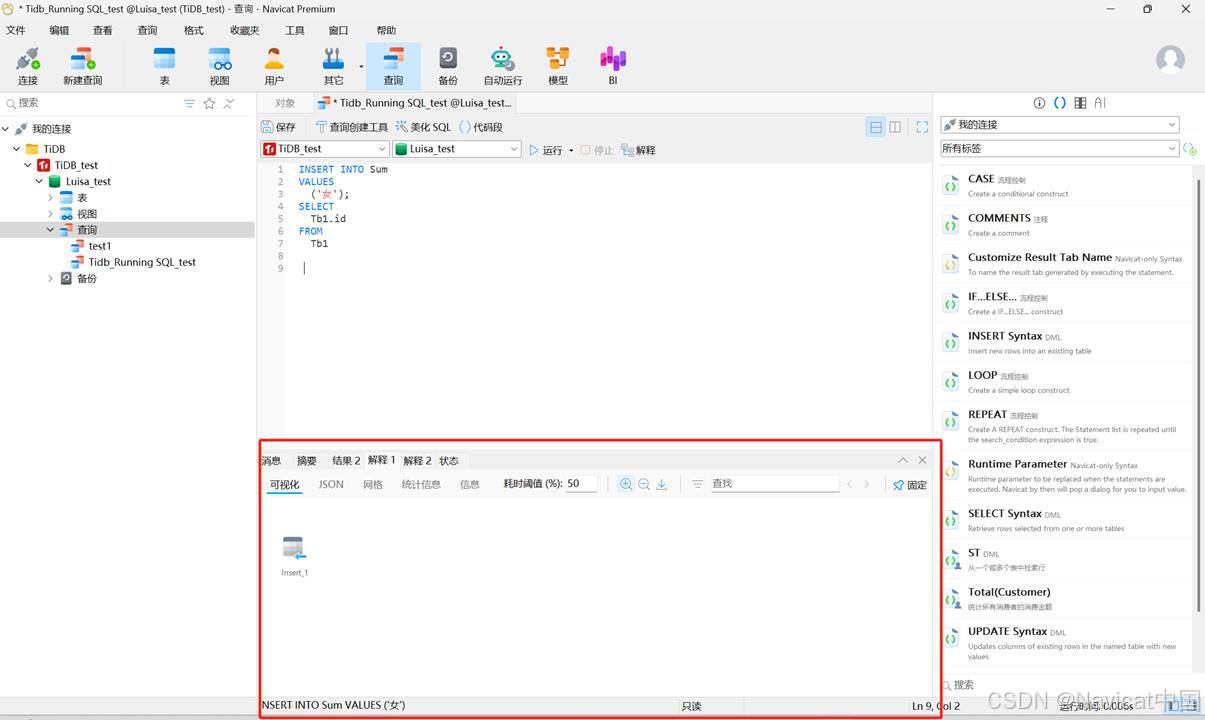Switch to the 消息 result tab

click(x=271, y=461)
